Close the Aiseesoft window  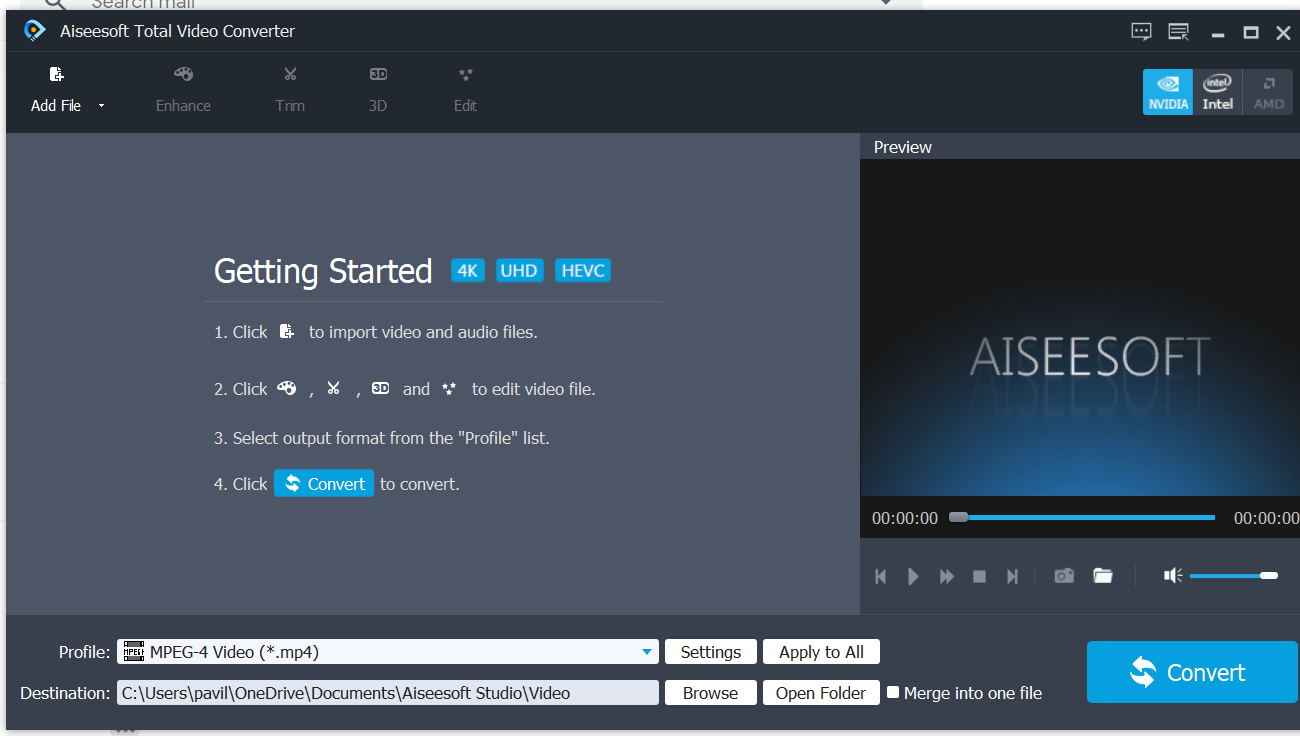(1283, 32)
